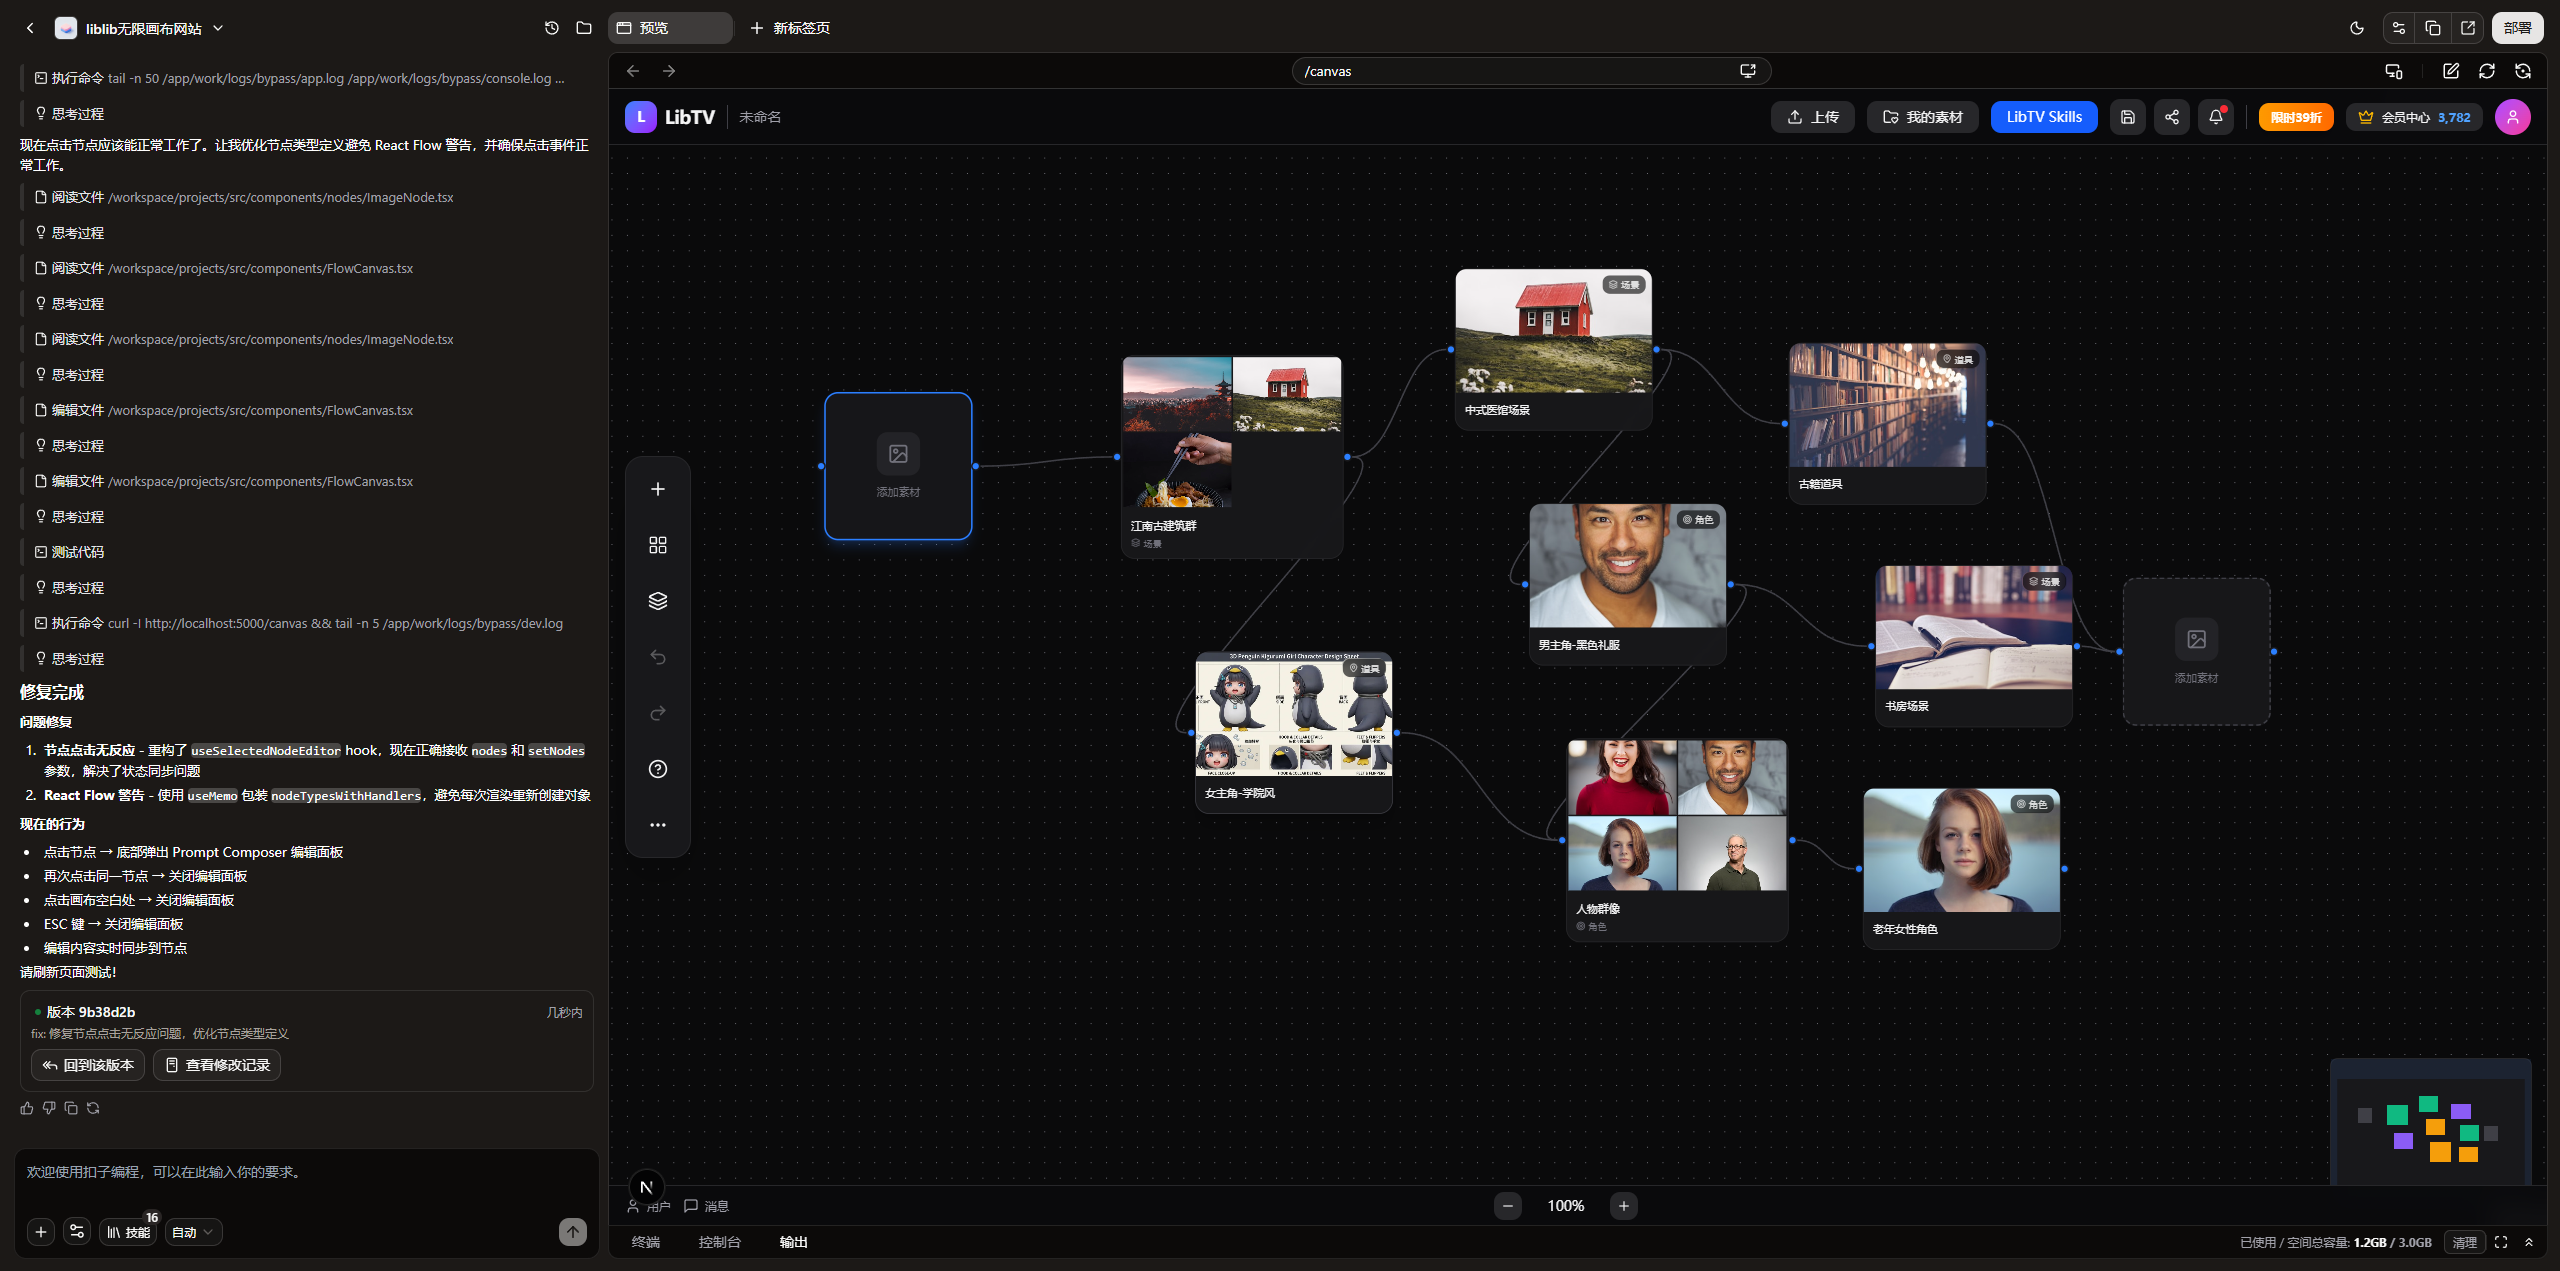Open the grid layout icon in sidebar

click(x=657, y=545)
